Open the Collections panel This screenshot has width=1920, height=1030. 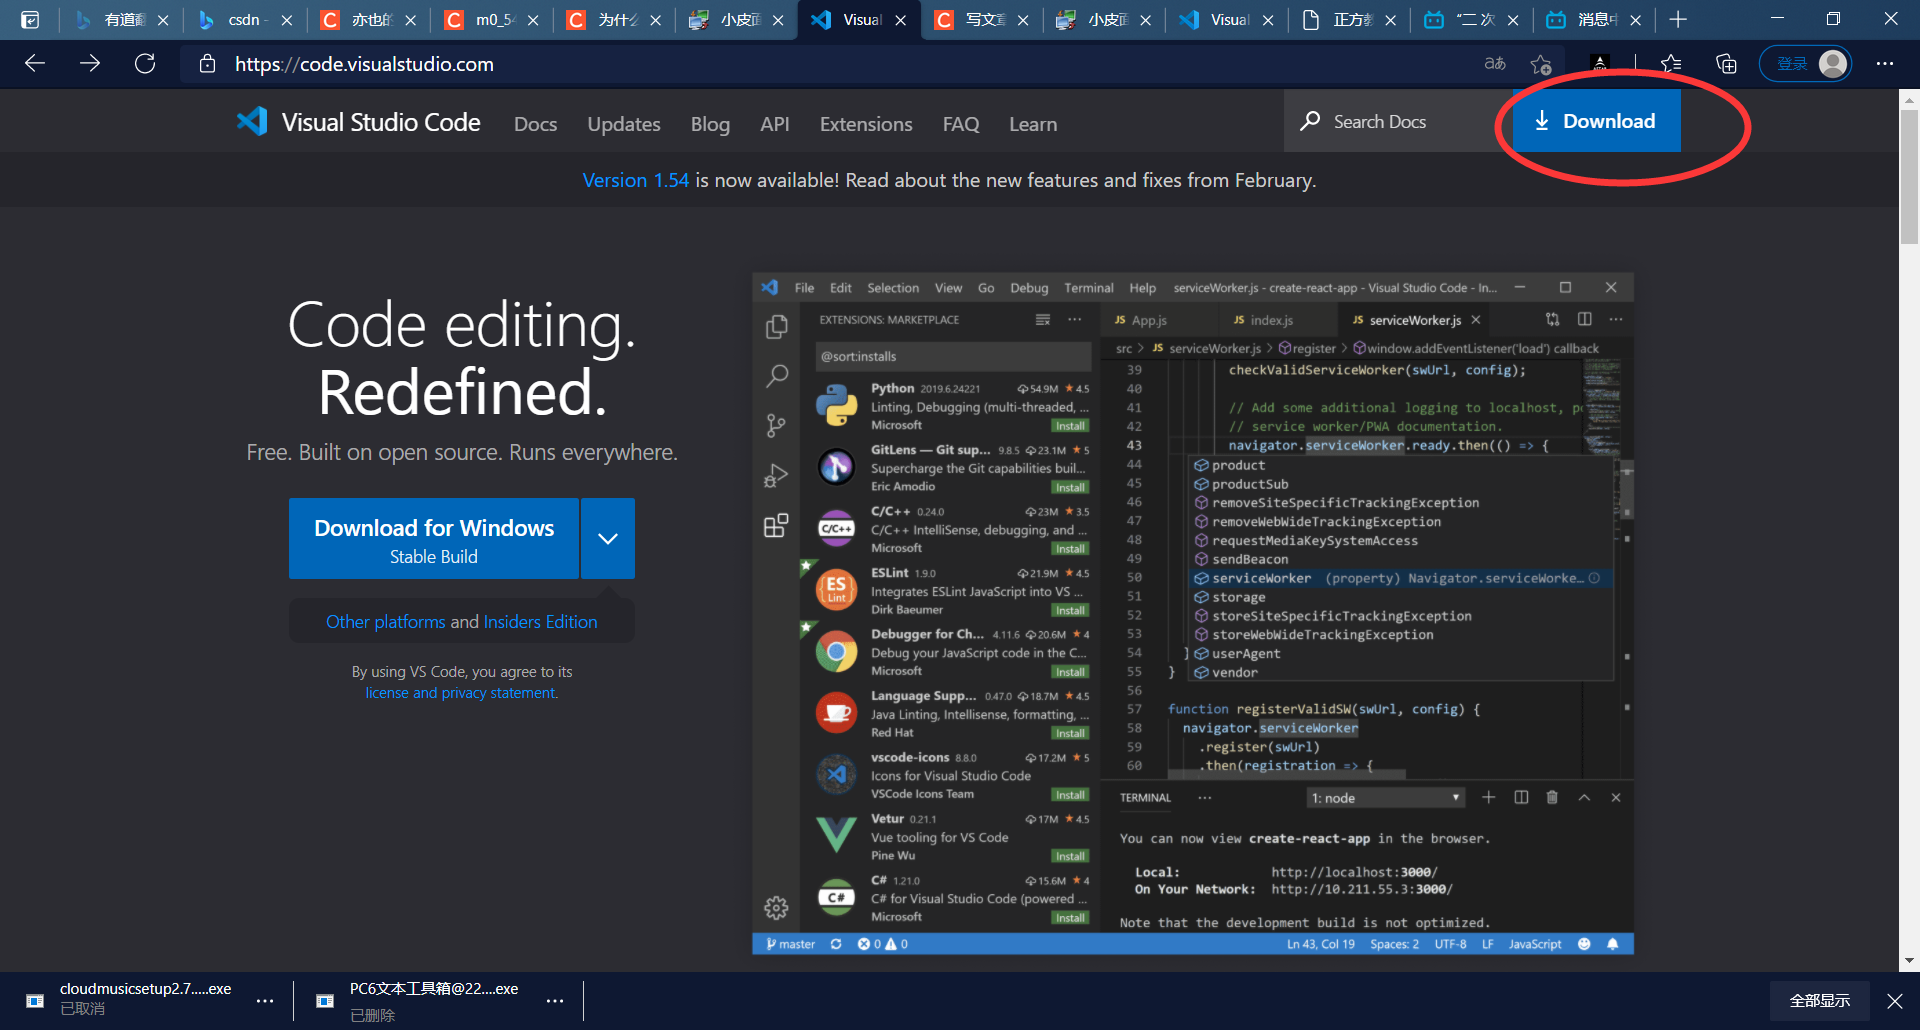point(1726,64)
